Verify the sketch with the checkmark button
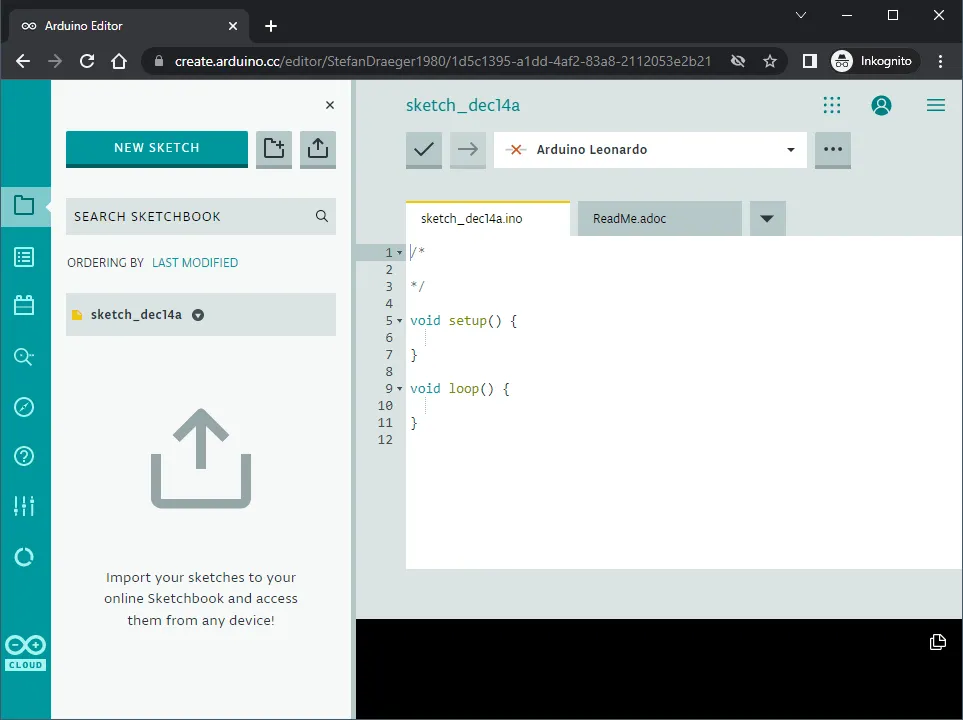963x720 pixels. 423,150
